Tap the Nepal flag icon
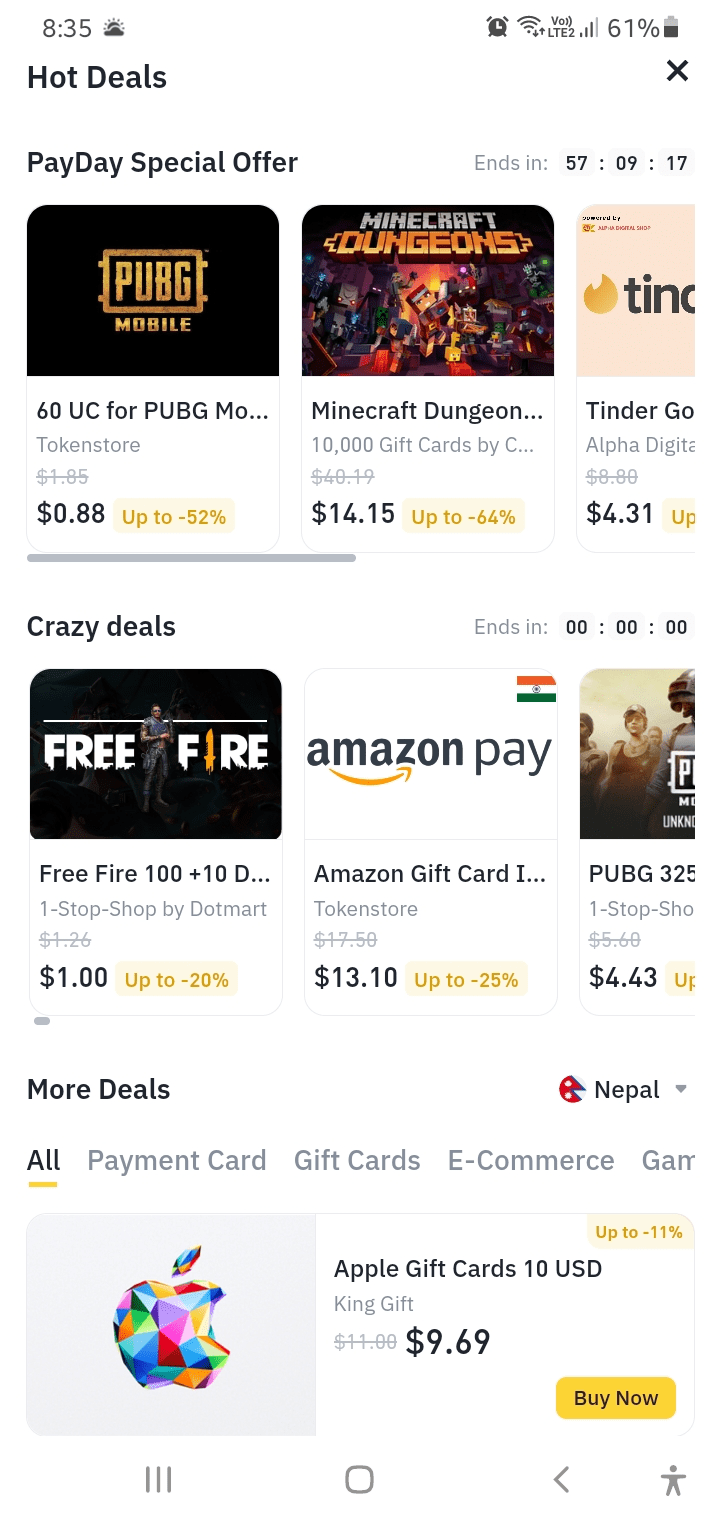Screen dimensions: 720x1520 click(571, 1090)
